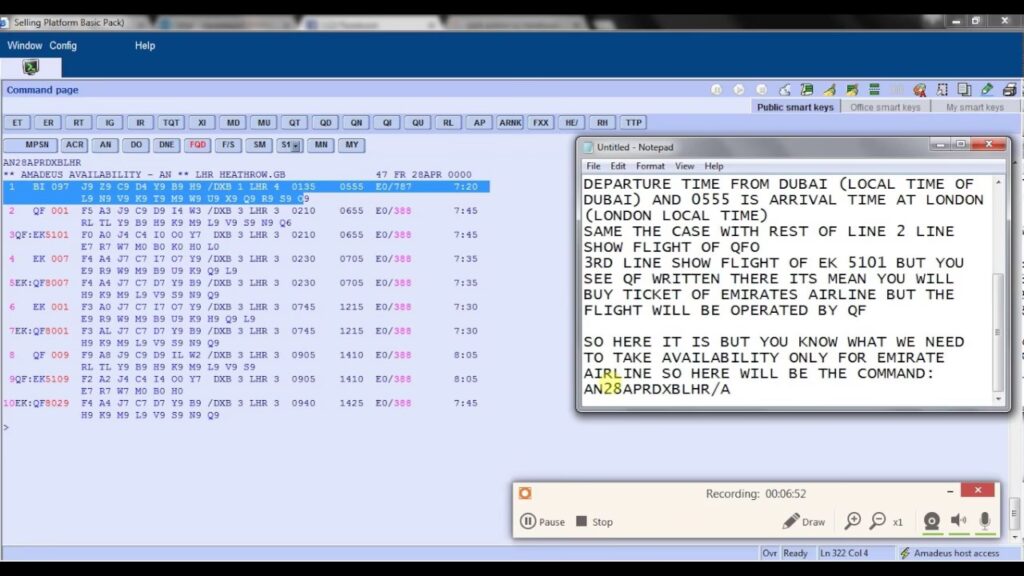The height and width of the screenshot is (576, 1024).
Task: Click the dashed selection icon in the toolbar
Action: pyautogui.click(x=942, y=90)
